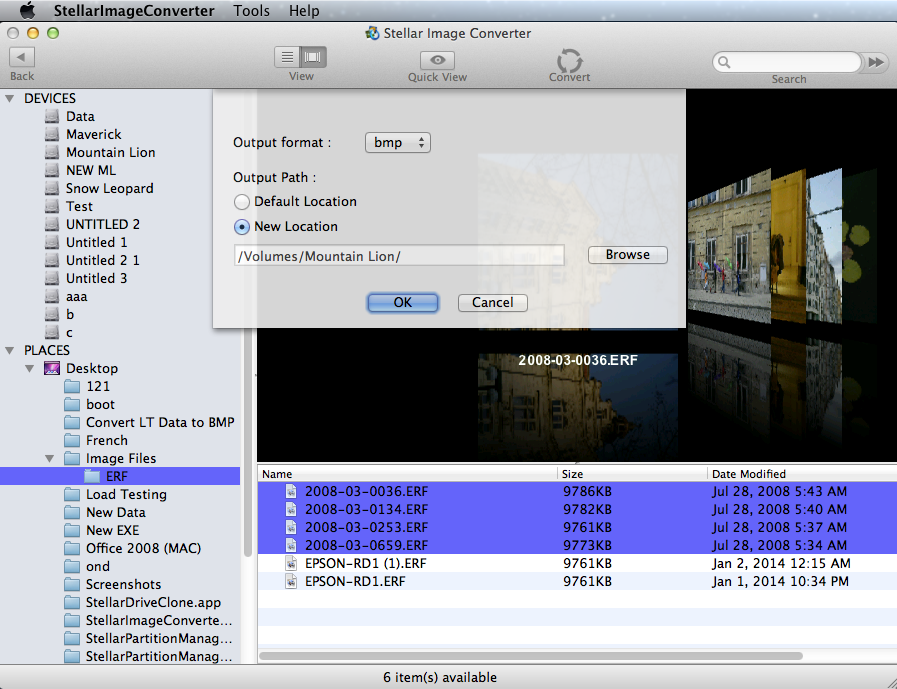This screenshot has height=689, width=897.
Task: Click the yellow wall thumbnail in cover flow
Action: click(x=788, y=246)
